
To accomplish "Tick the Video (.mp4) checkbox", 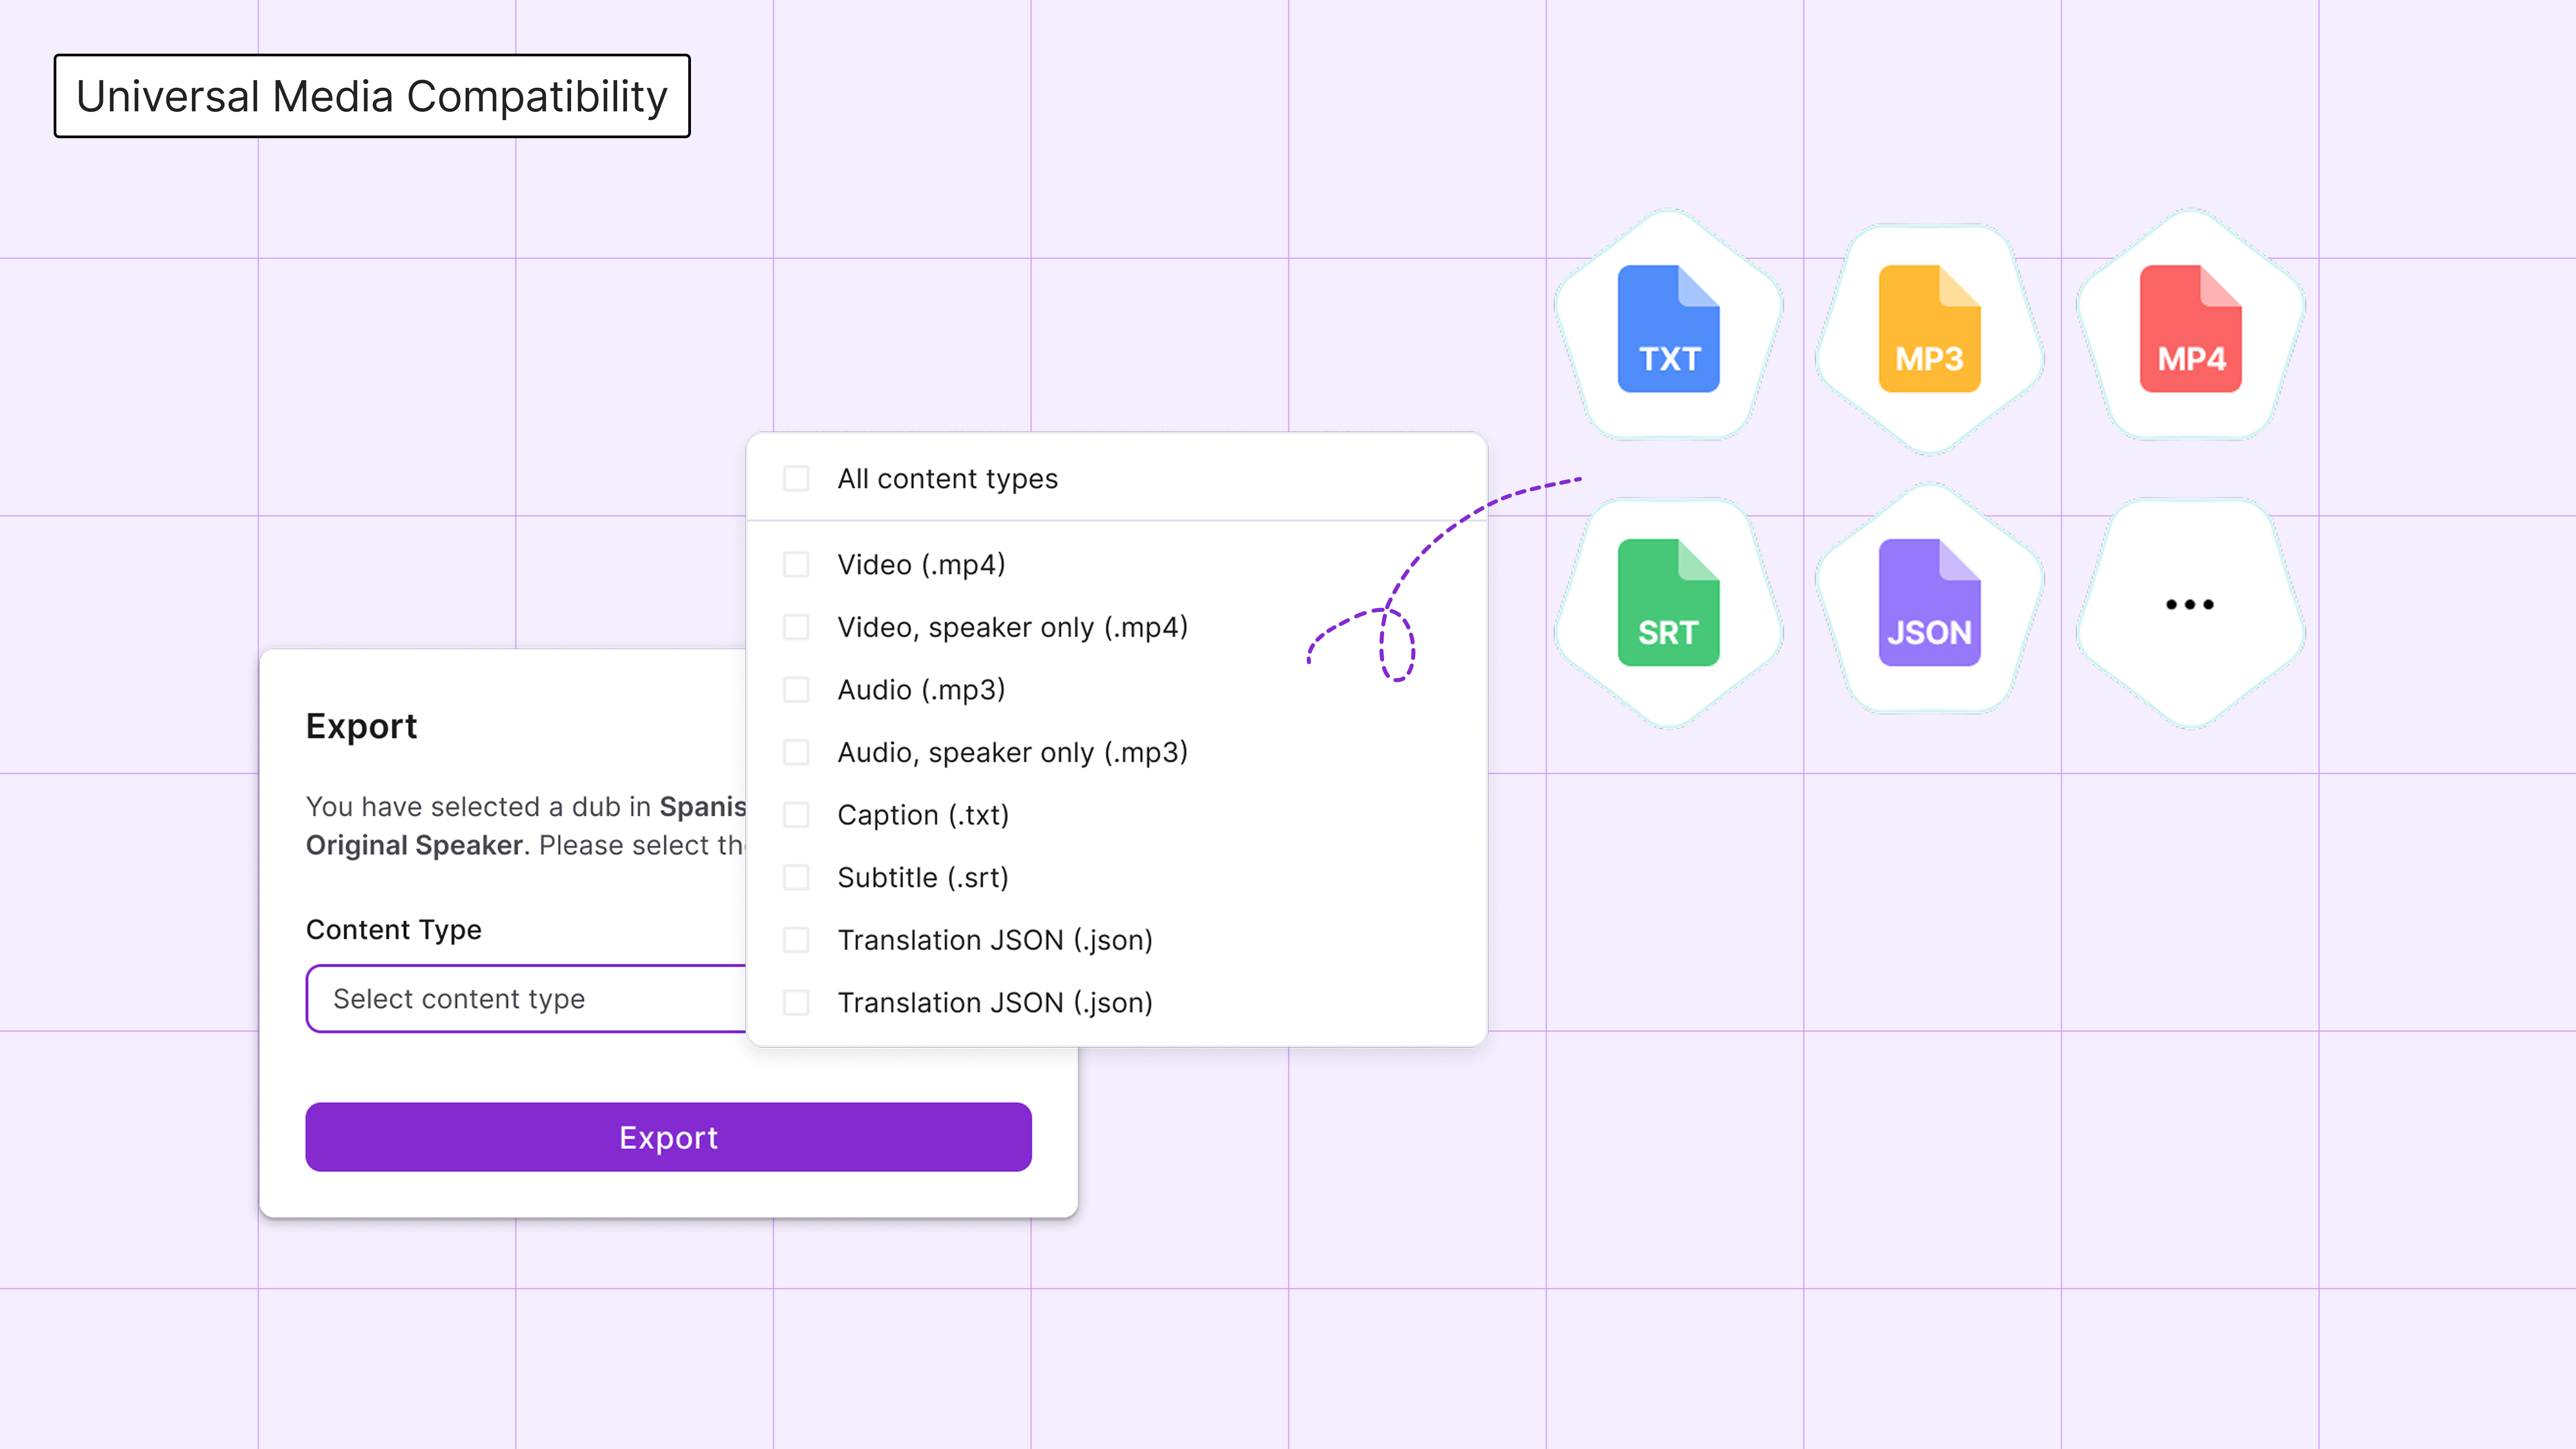I will [x=796, y=565].
